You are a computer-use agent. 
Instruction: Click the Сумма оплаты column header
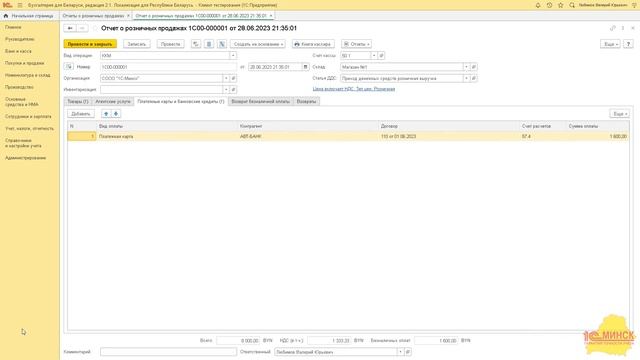coord(598,126)
